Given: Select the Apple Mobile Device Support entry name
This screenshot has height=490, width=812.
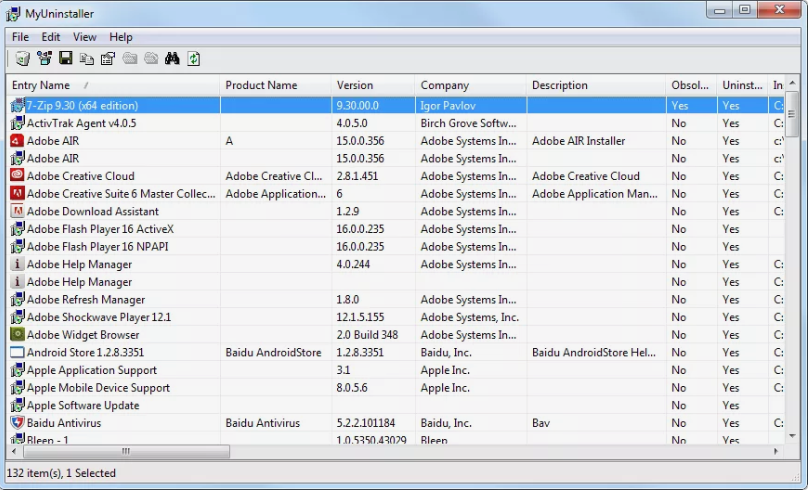Looking at the screenshot, I should [98, 388].
